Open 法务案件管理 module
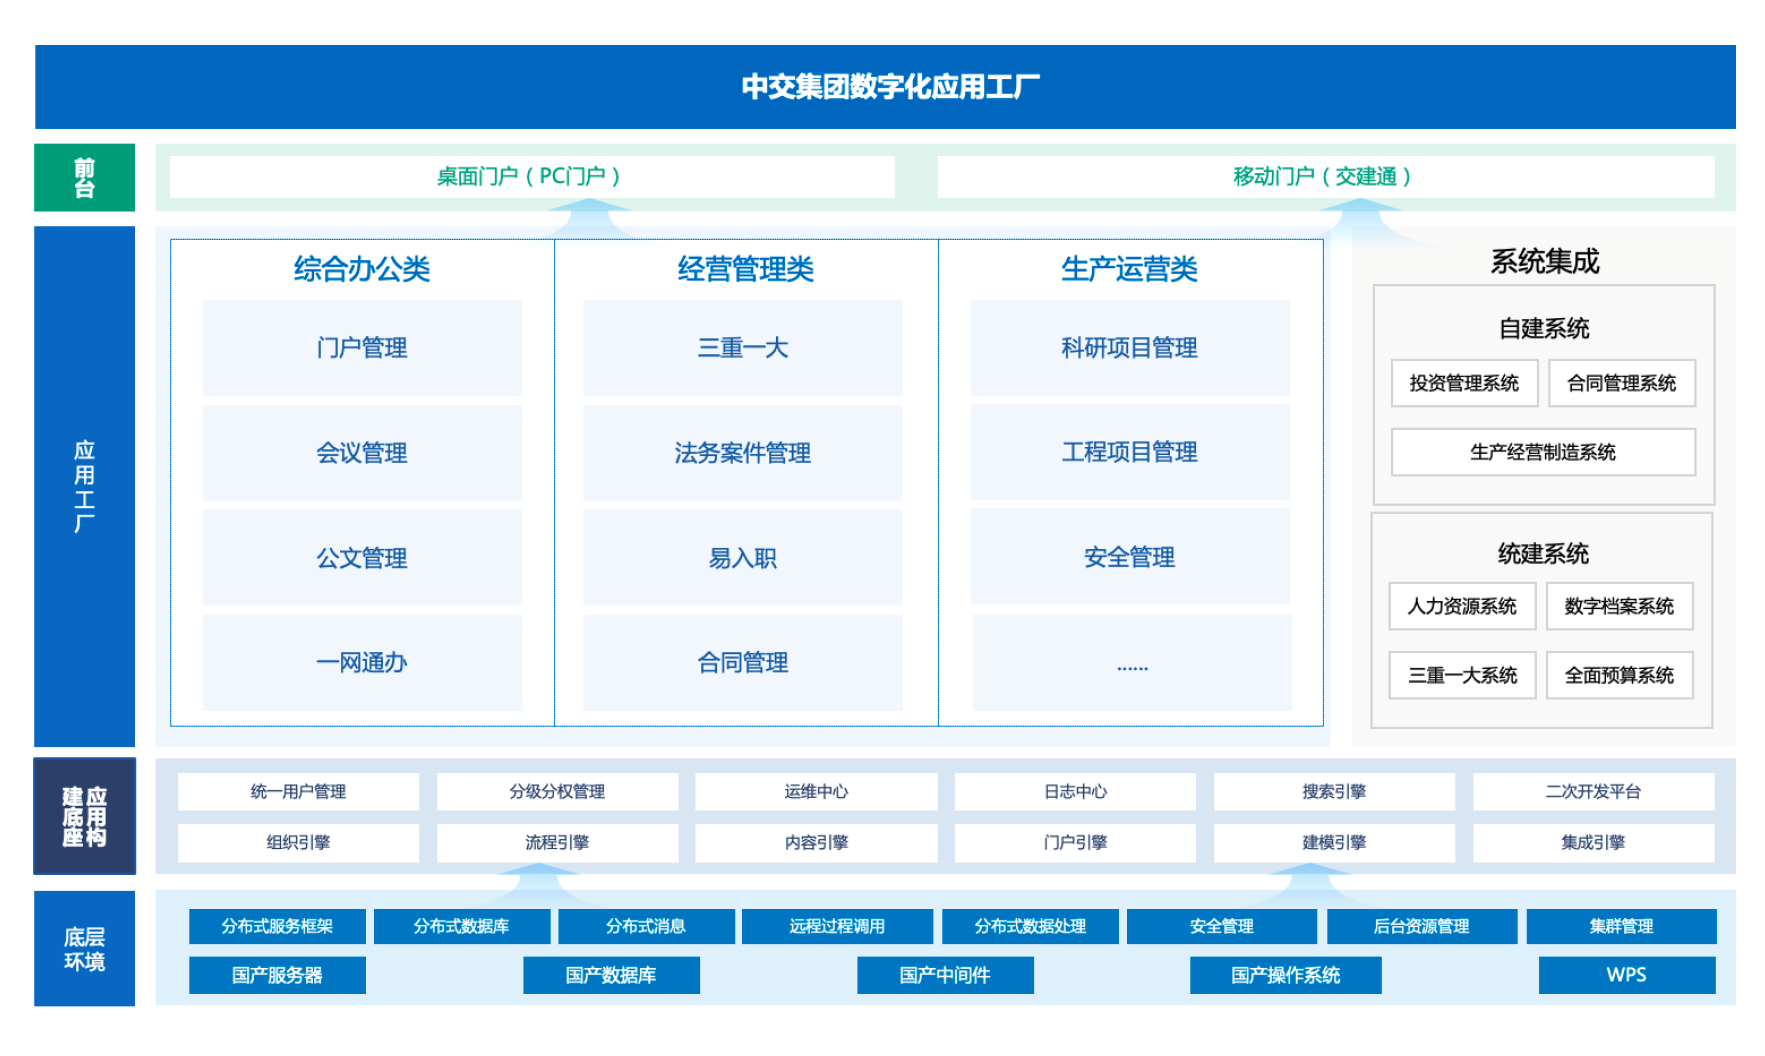1765x1056 pixels. click(742, 453)
